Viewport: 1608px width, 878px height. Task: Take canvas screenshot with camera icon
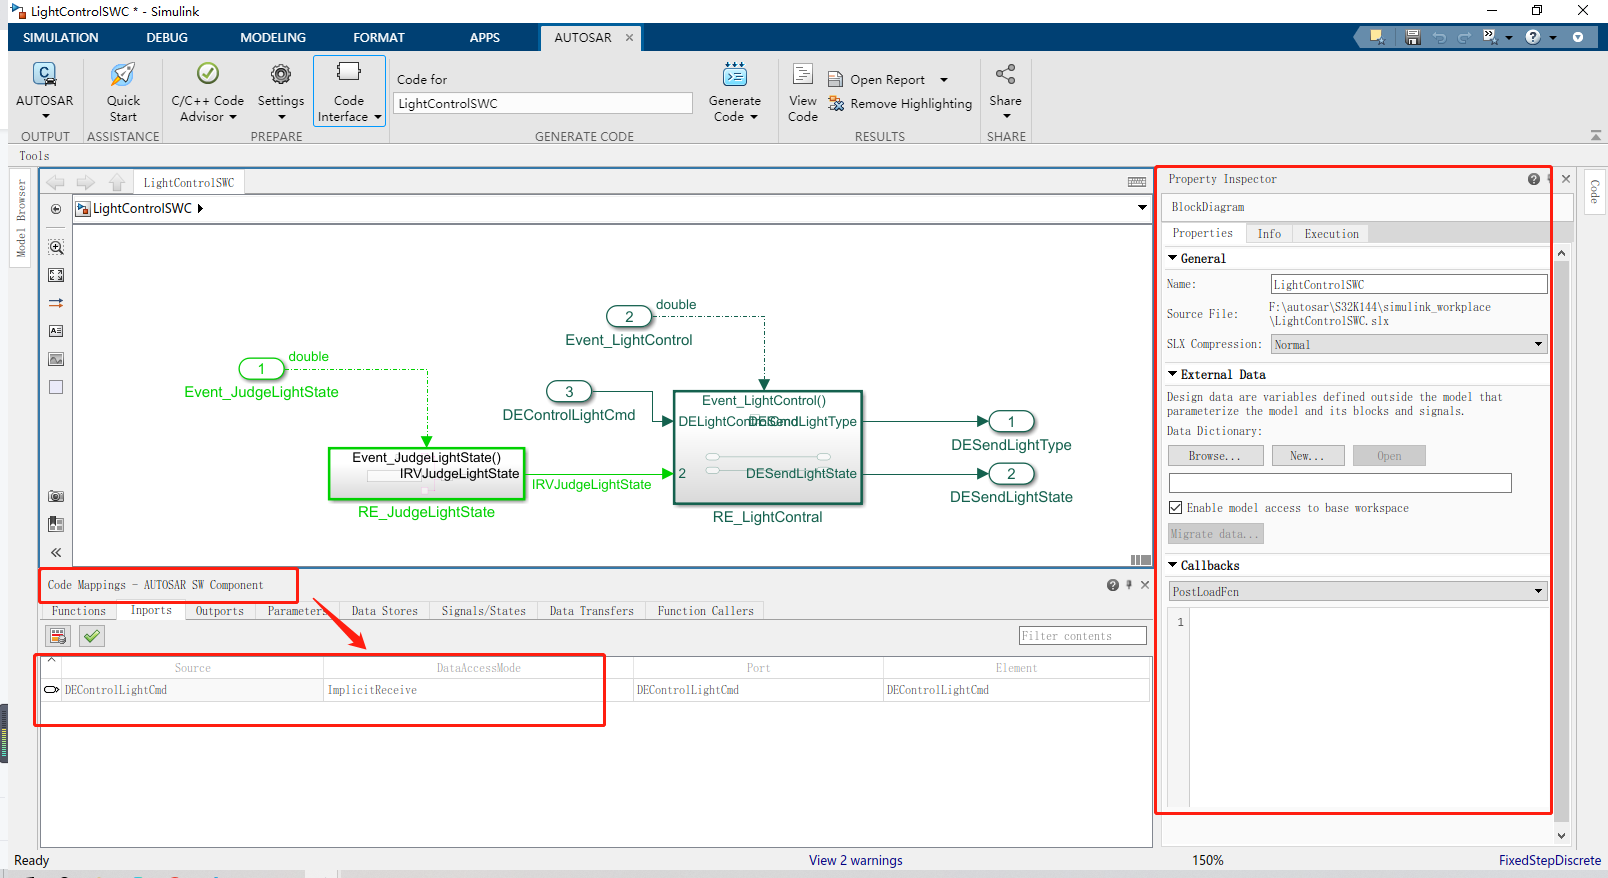[x=56, y=496]
